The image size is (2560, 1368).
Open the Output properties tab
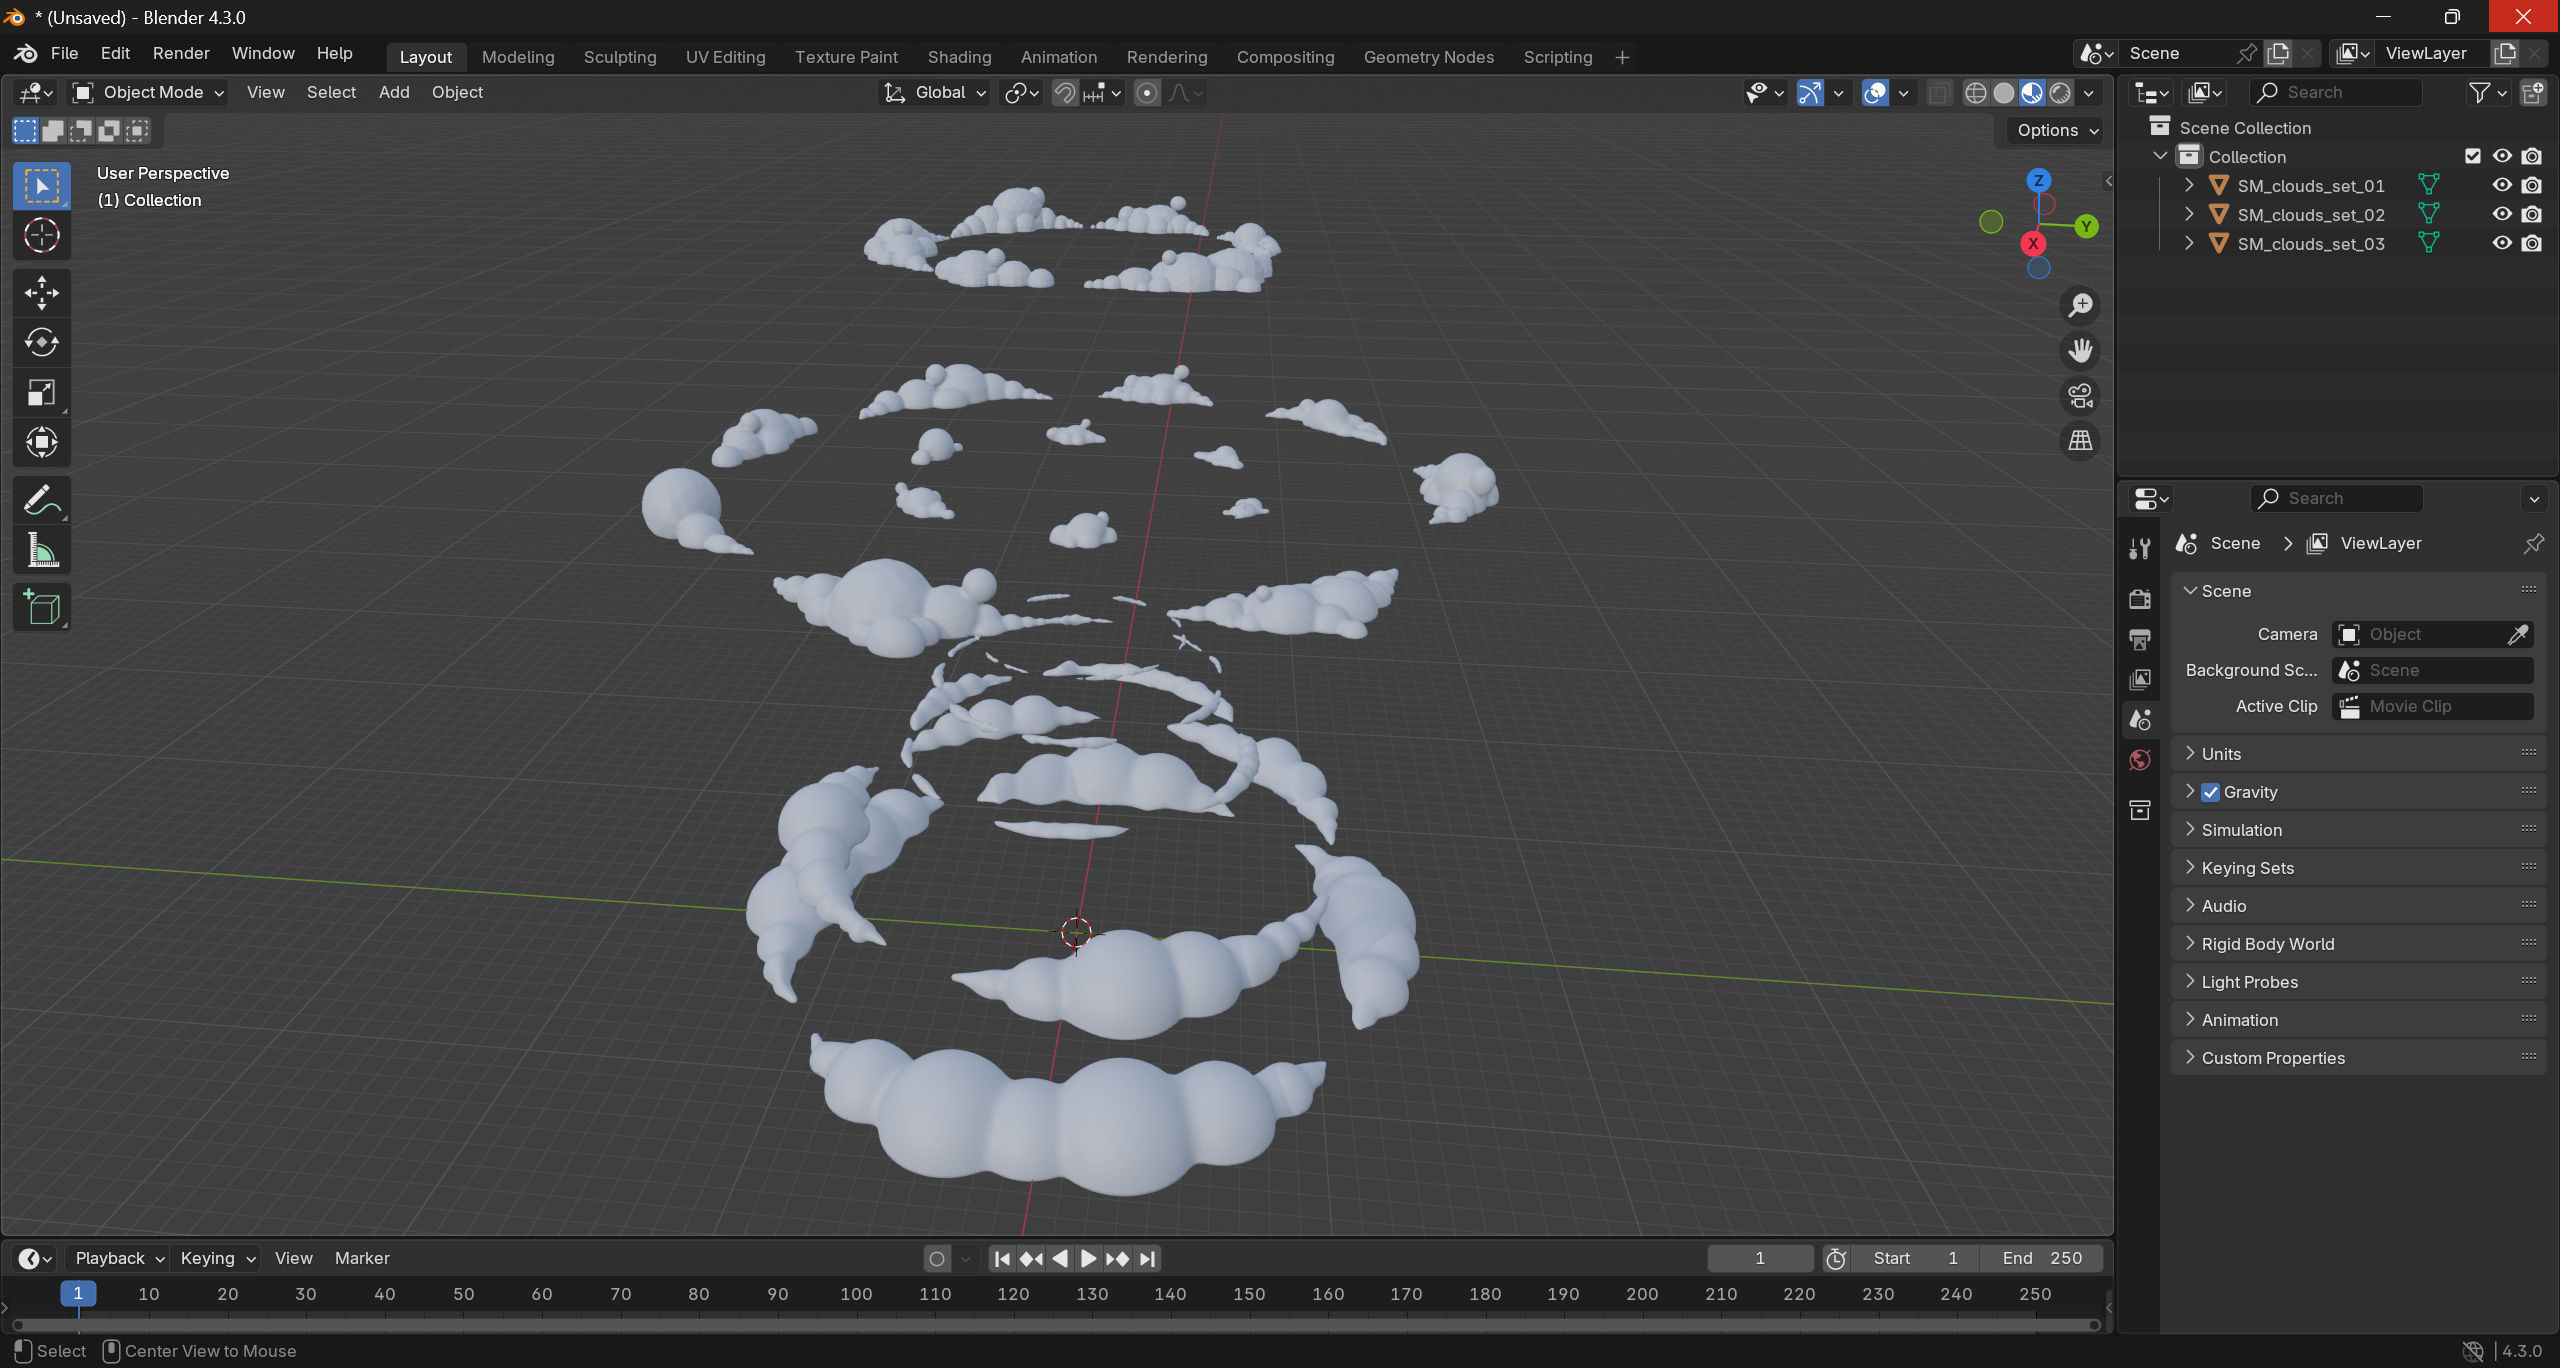pyautogui.click(x=2140, y=639)
